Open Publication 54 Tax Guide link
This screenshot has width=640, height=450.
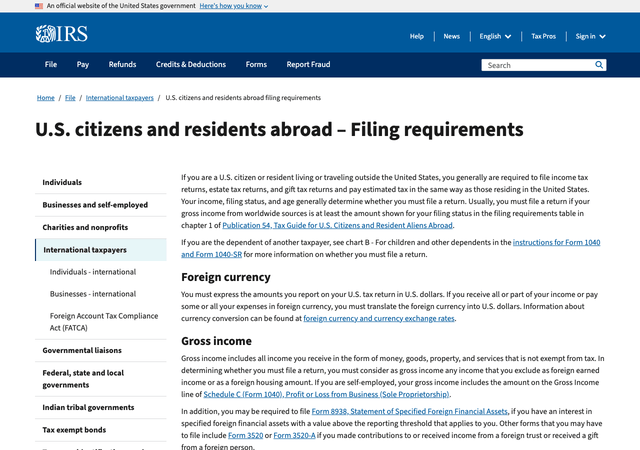coord(337,225)
